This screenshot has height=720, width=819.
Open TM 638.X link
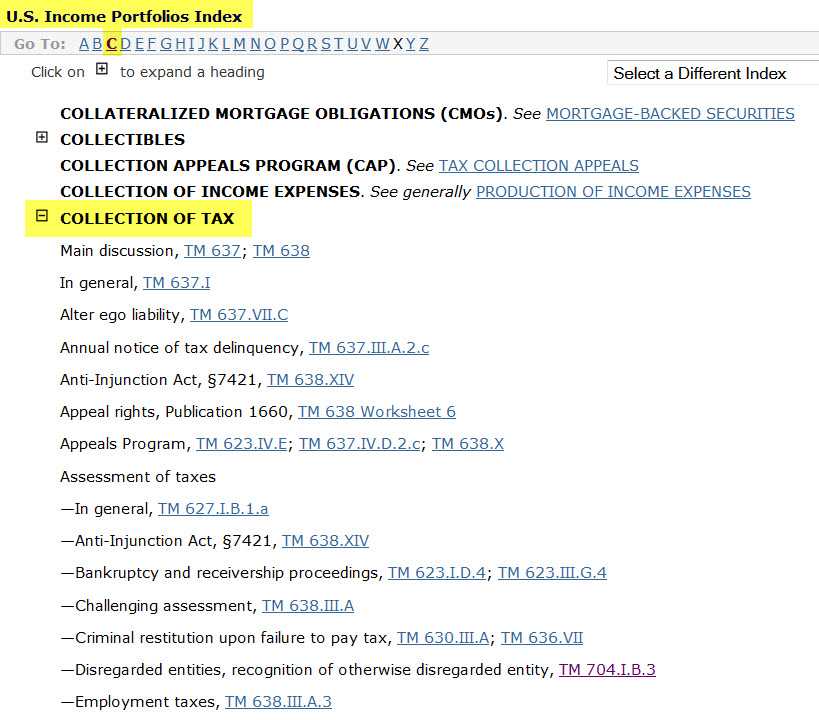tap(468, 444)
